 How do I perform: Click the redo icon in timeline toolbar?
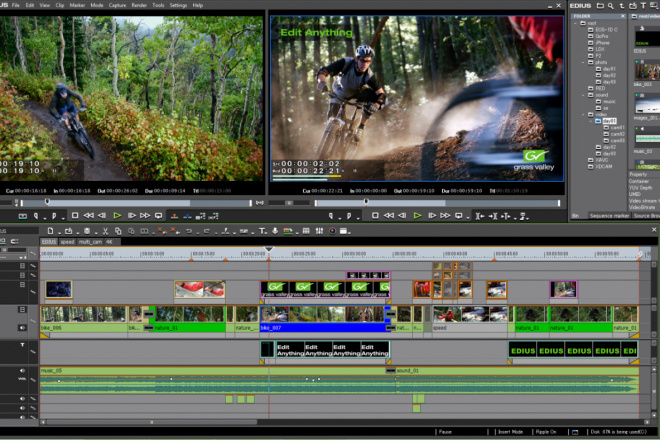click(206, 231)
